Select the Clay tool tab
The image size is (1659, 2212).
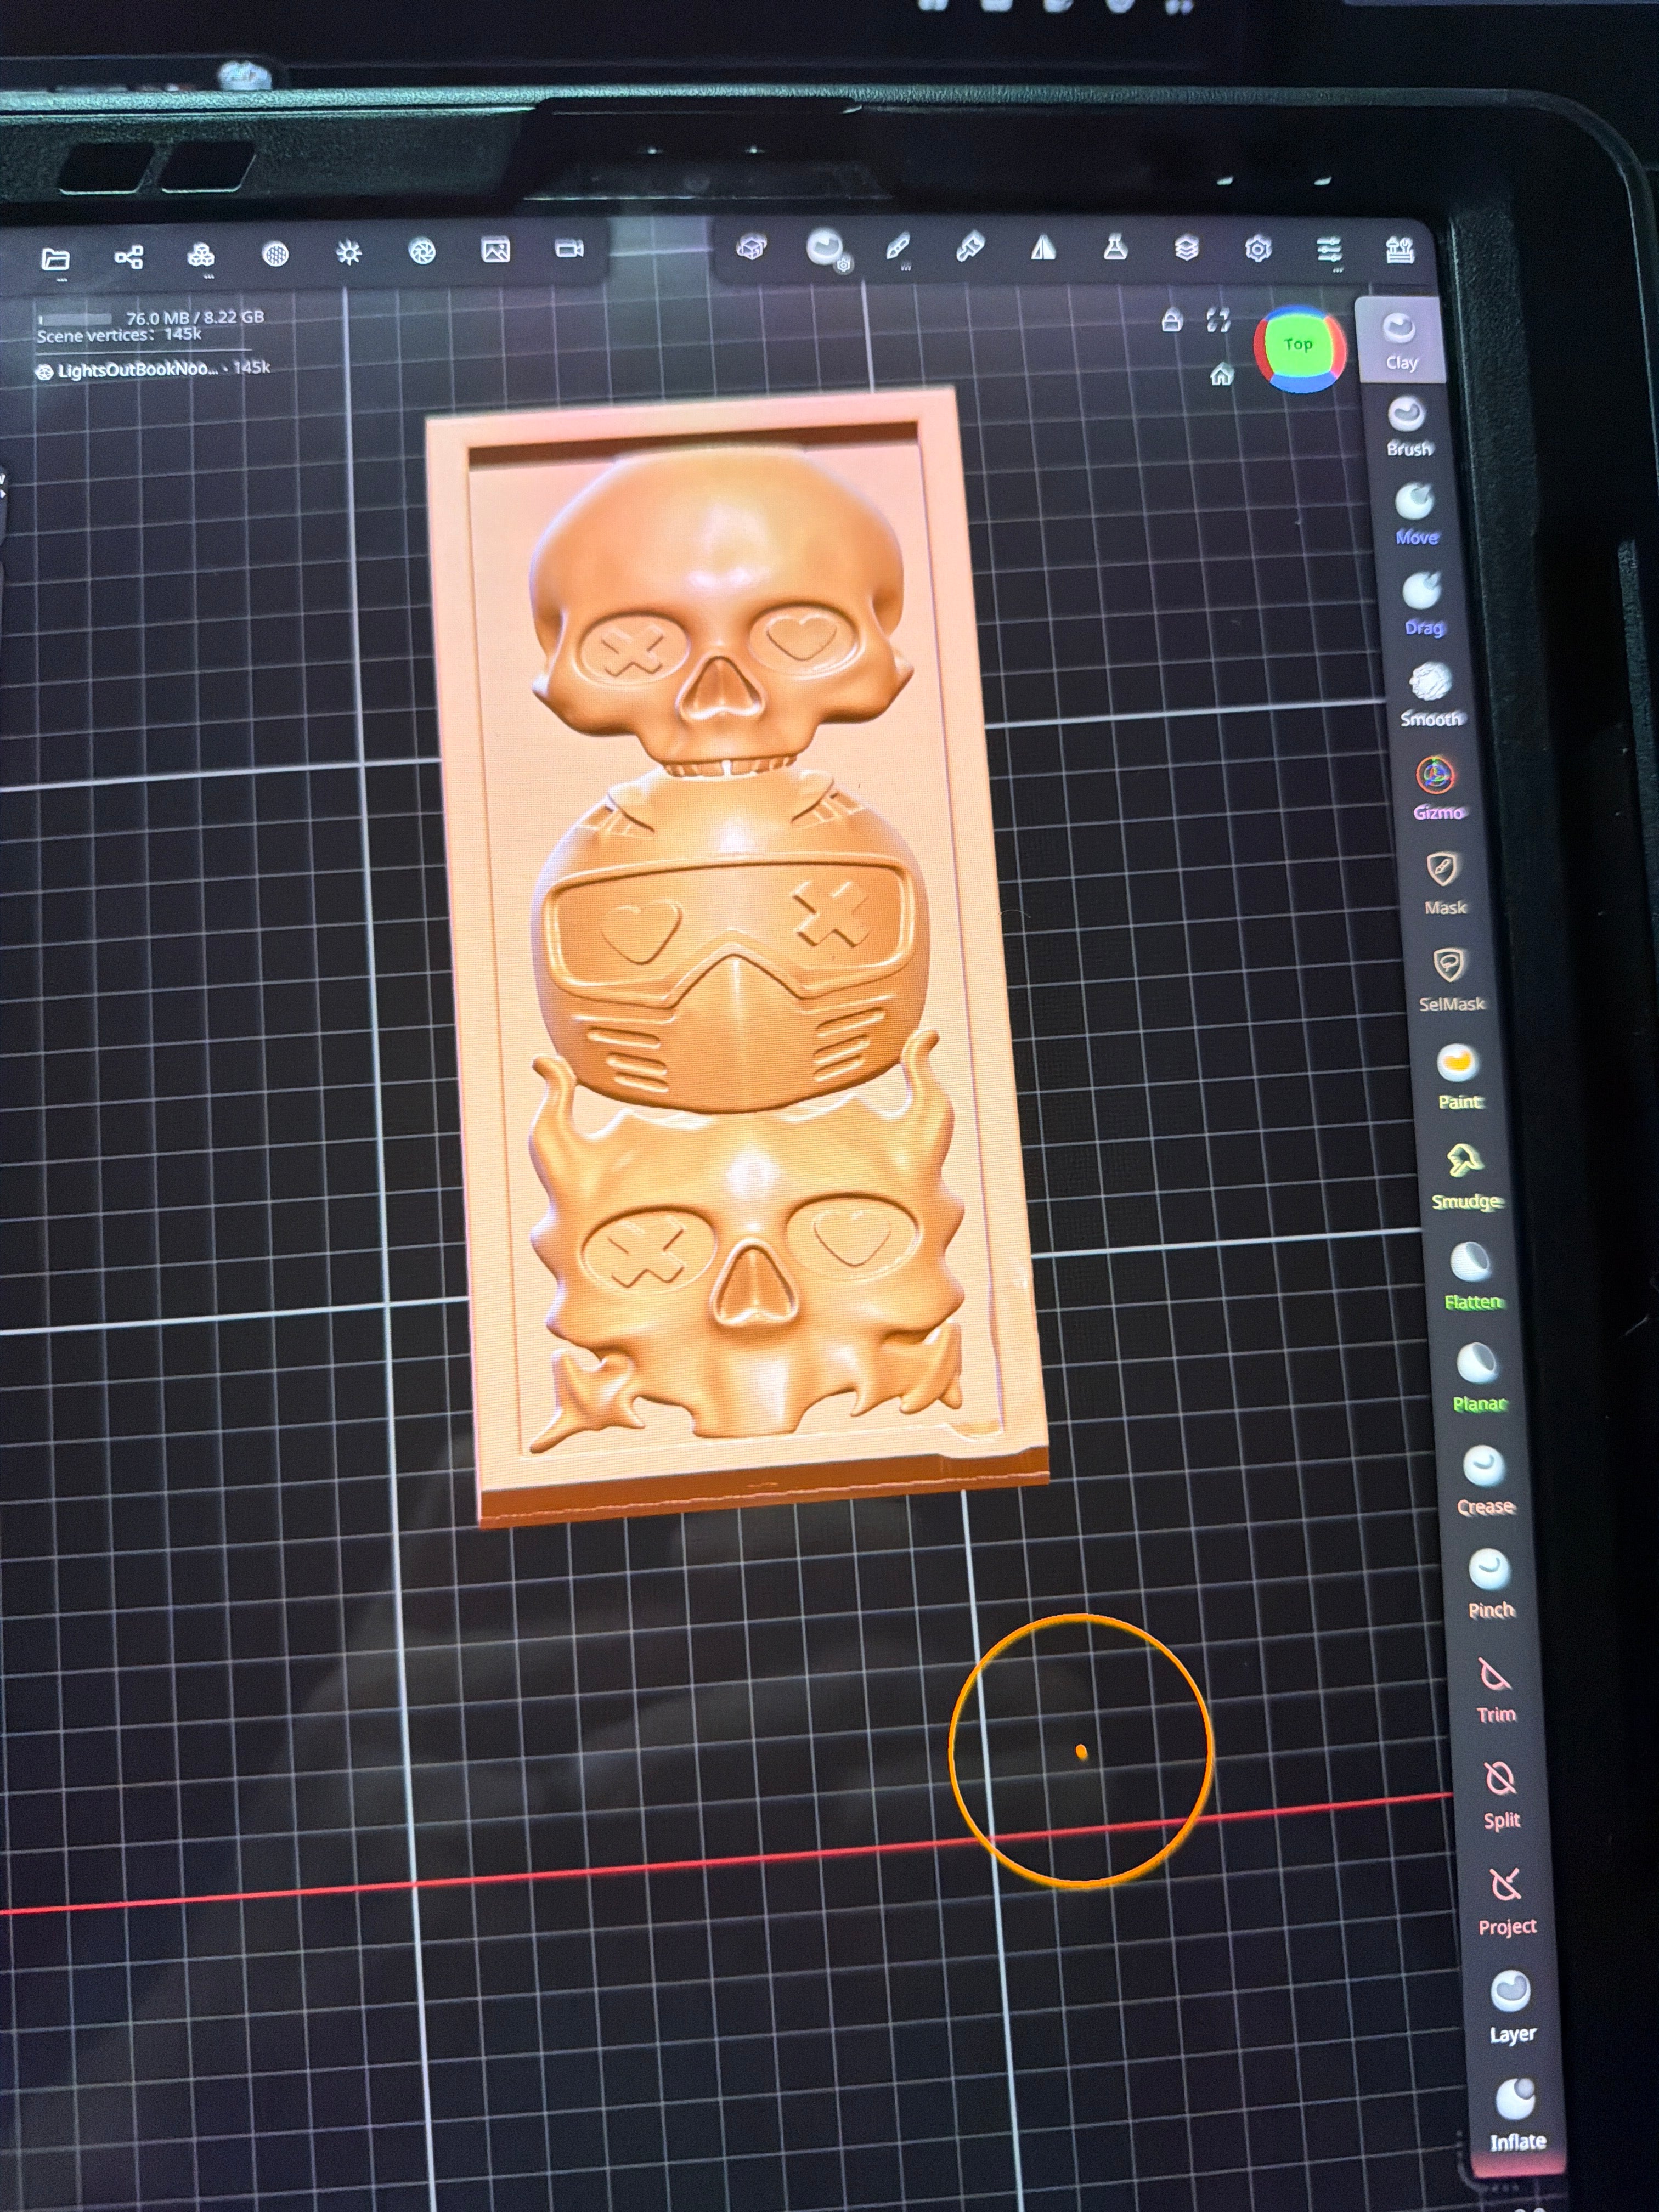click(x=1400, y=340)
